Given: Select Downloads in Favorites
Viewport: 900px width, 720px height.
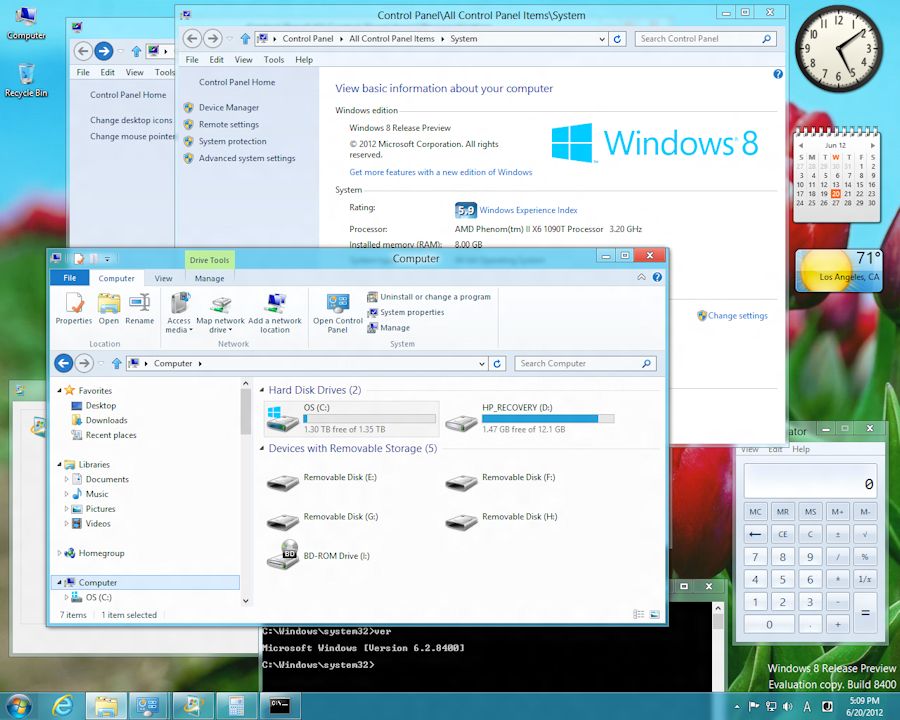Looking at the screenshot, I should pyautogui.click(x=106, y=420).
